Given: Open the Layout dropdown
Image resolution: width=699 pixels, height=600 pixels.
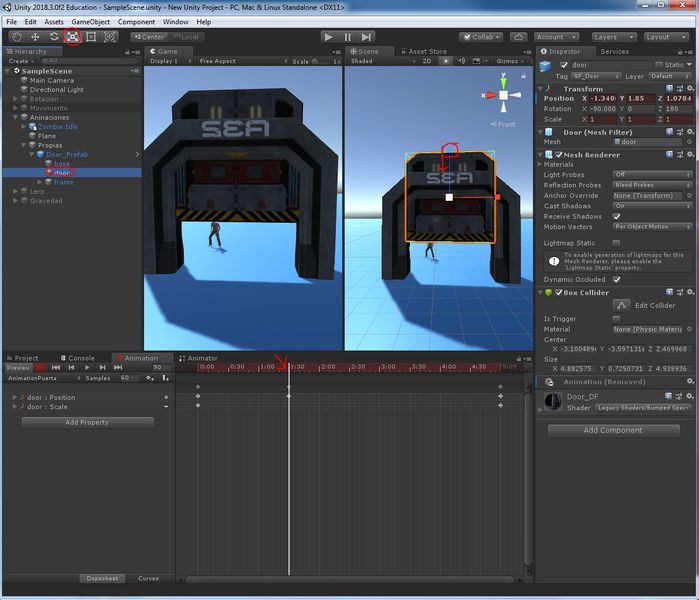Looking at the screenshot, I should coord(666,37).
